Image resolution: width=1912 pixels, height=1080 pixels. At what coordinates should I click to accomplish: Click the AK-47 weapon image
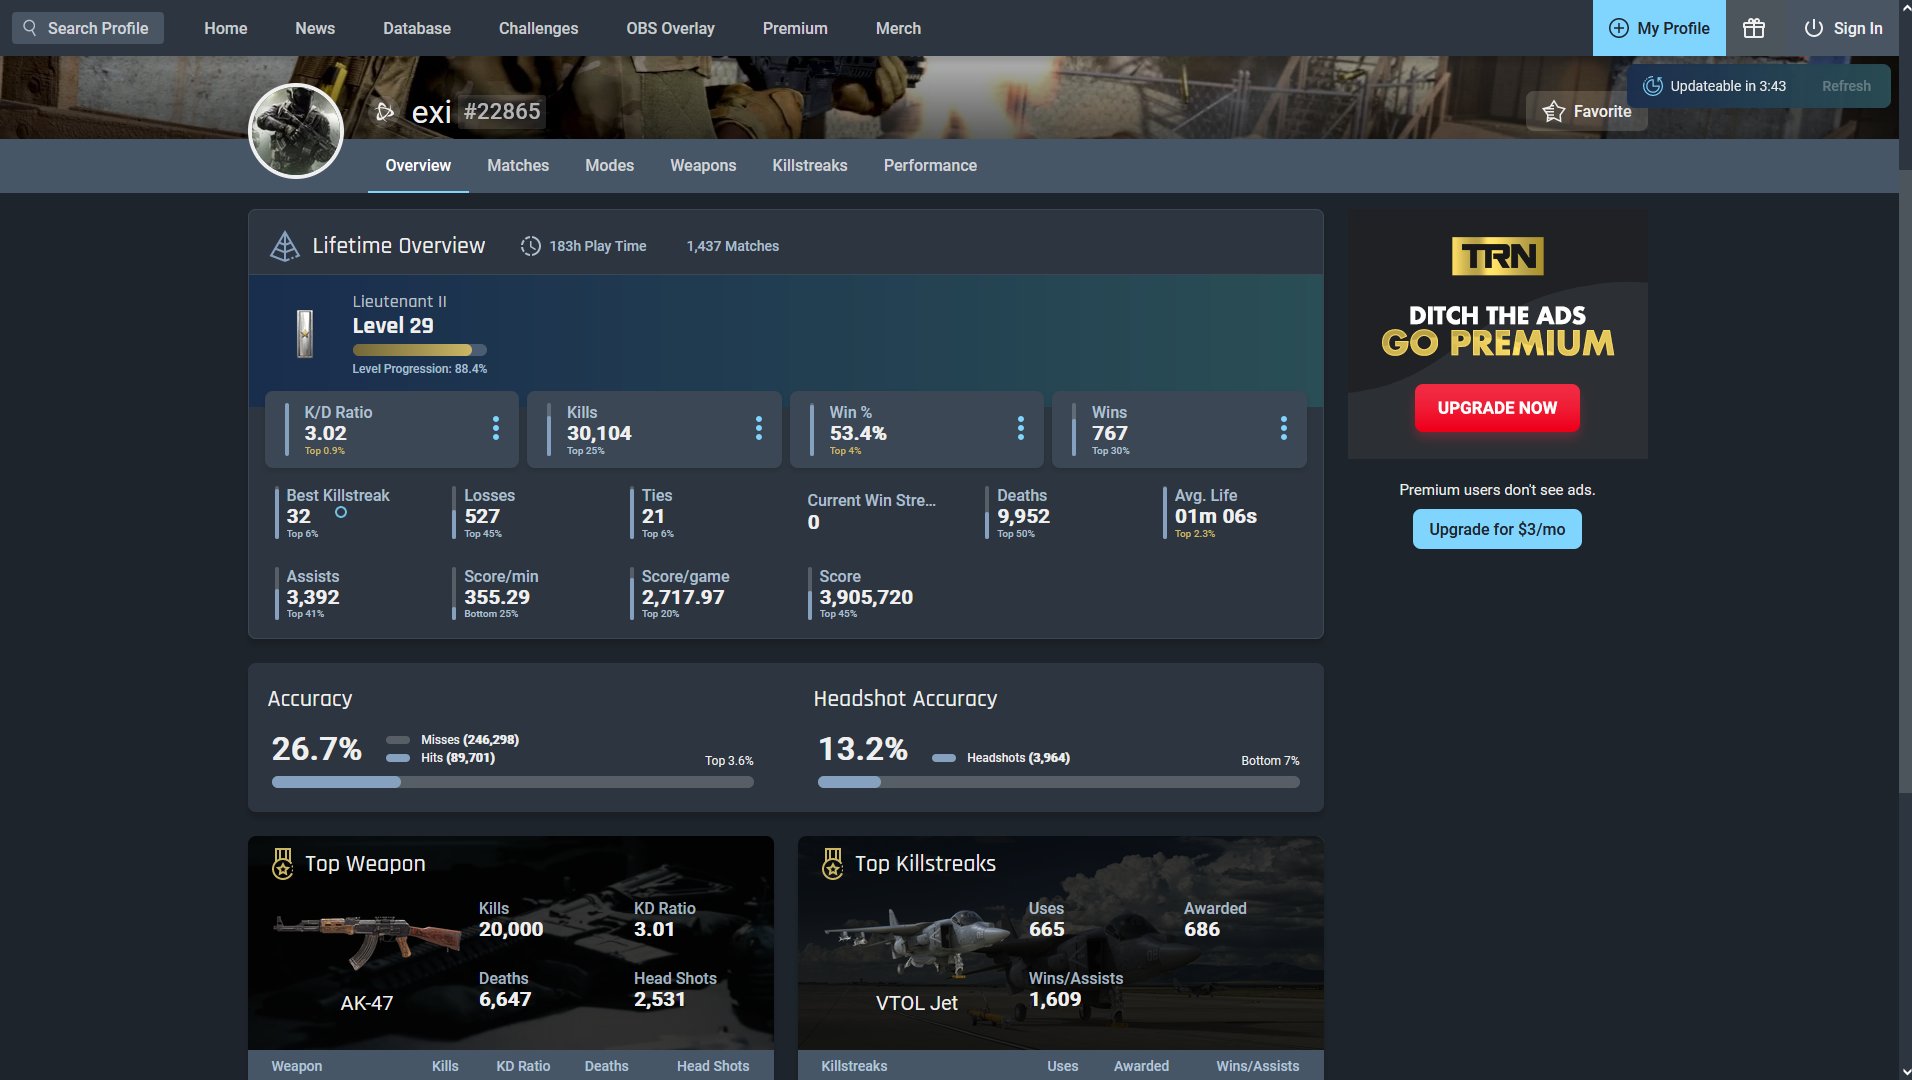366,940
